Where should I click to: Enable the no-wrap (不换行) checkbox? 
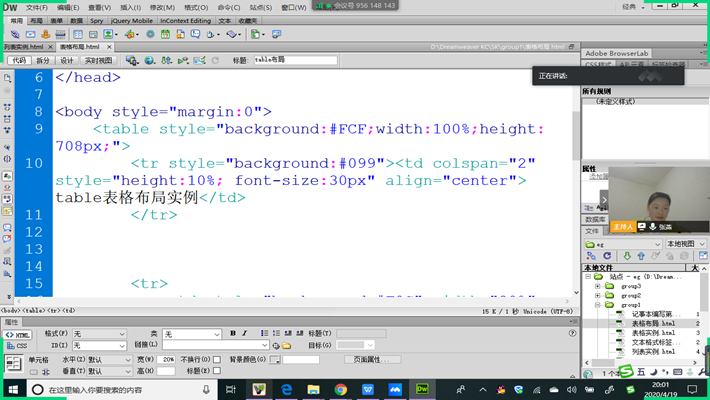217,360
